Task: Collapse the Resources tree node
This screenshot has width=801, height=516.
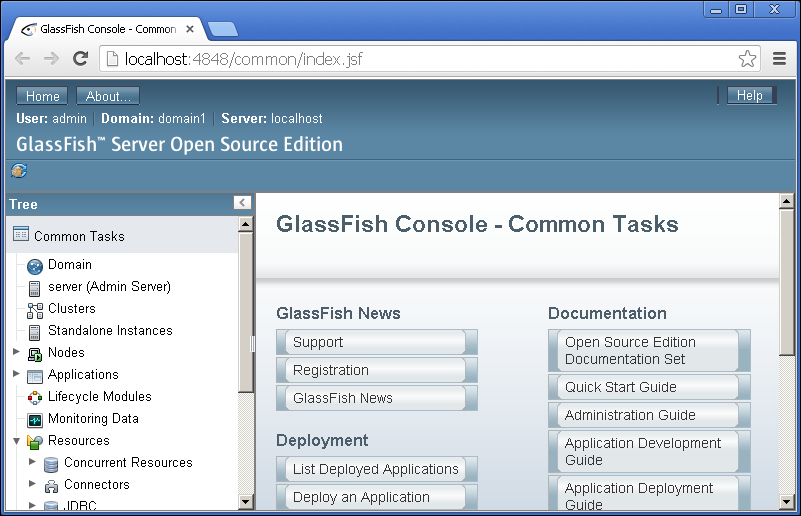Action: click(16, 440)
